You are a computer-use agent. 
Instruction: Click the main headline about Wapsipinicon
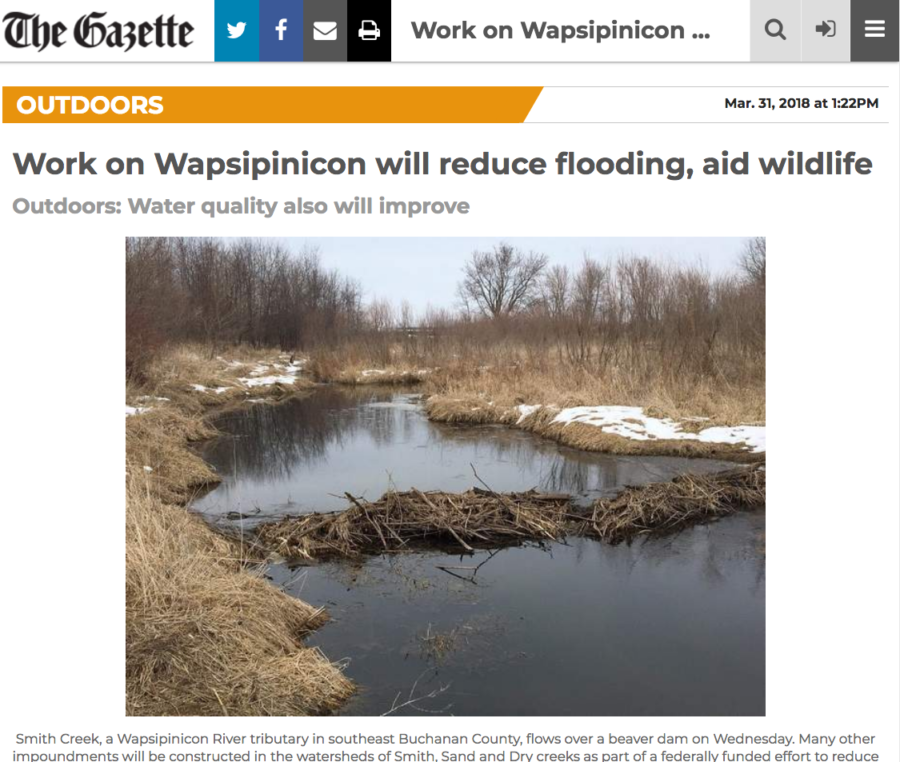(443, 164)
